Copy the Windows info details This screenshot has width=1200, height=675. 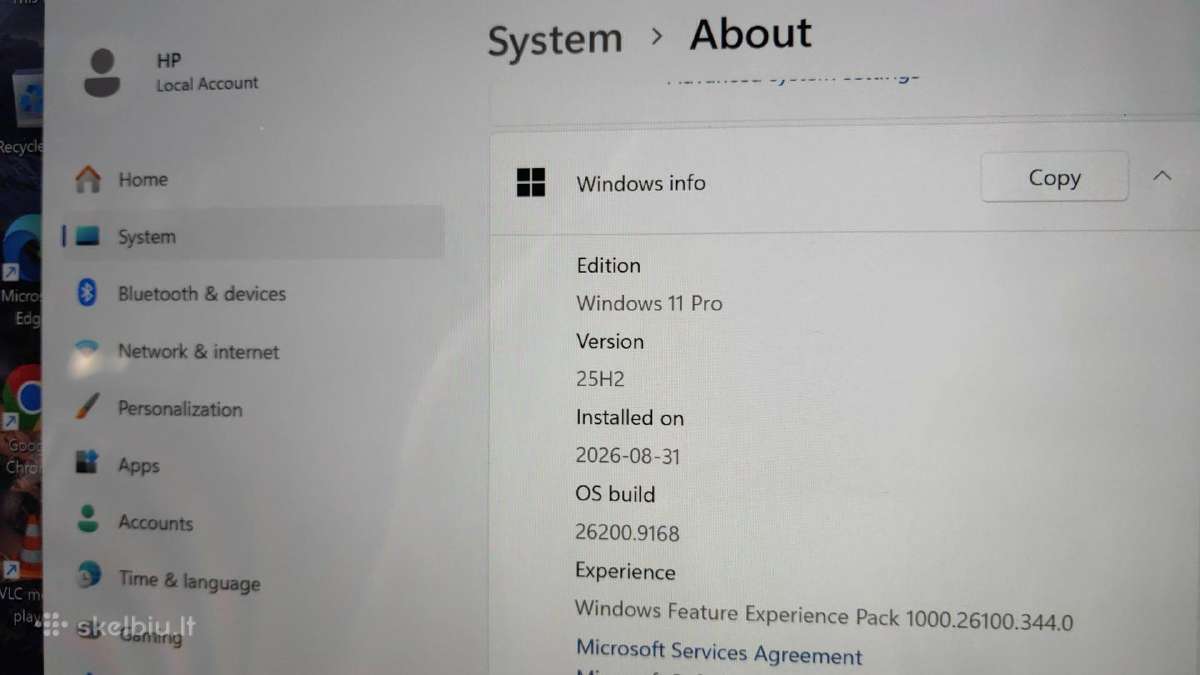(1054, 178)
